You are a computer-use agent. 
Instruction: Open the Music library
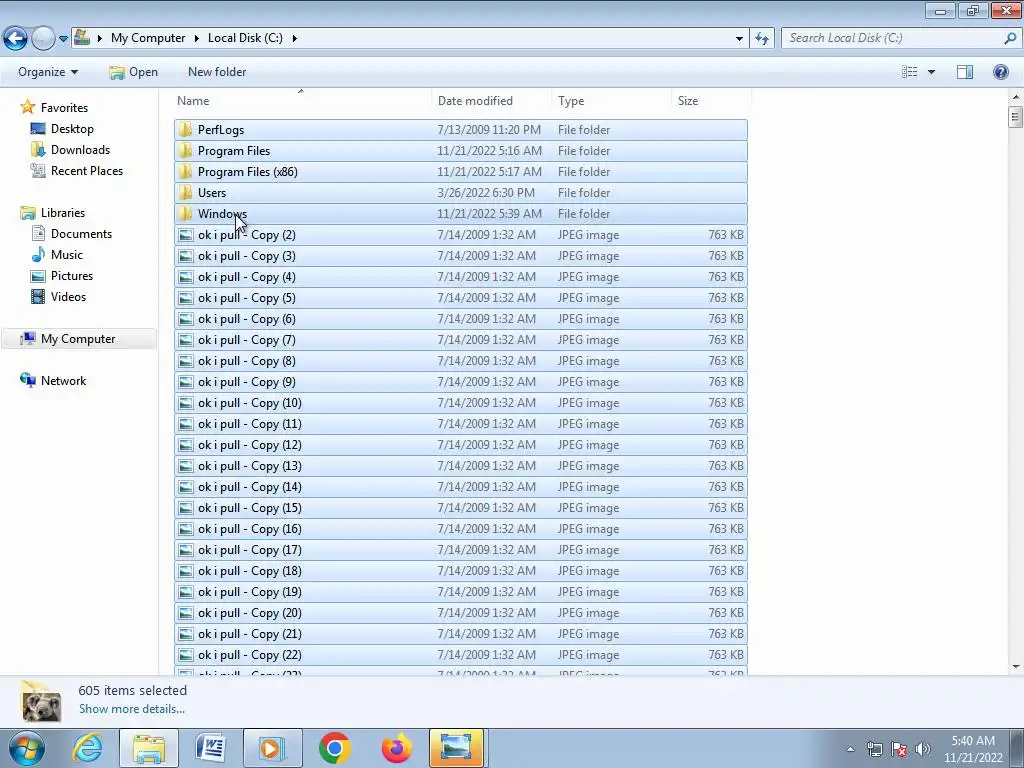coord(67,255)
